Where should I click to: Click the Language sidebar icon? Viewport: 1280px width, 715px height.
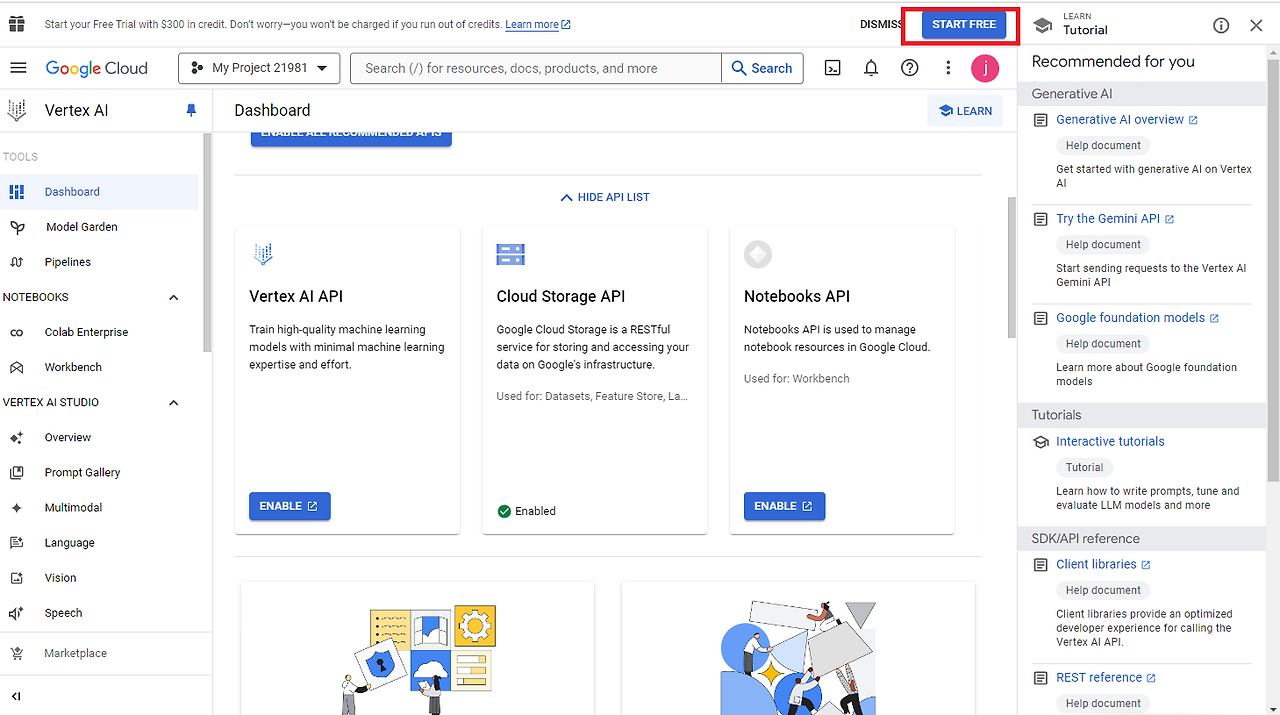point(17,543)
